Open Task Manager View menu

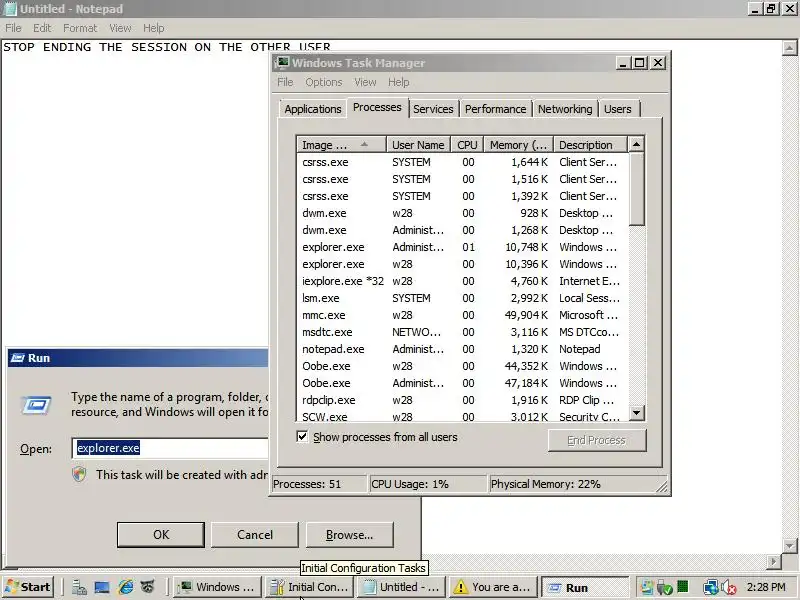[365, 82]
